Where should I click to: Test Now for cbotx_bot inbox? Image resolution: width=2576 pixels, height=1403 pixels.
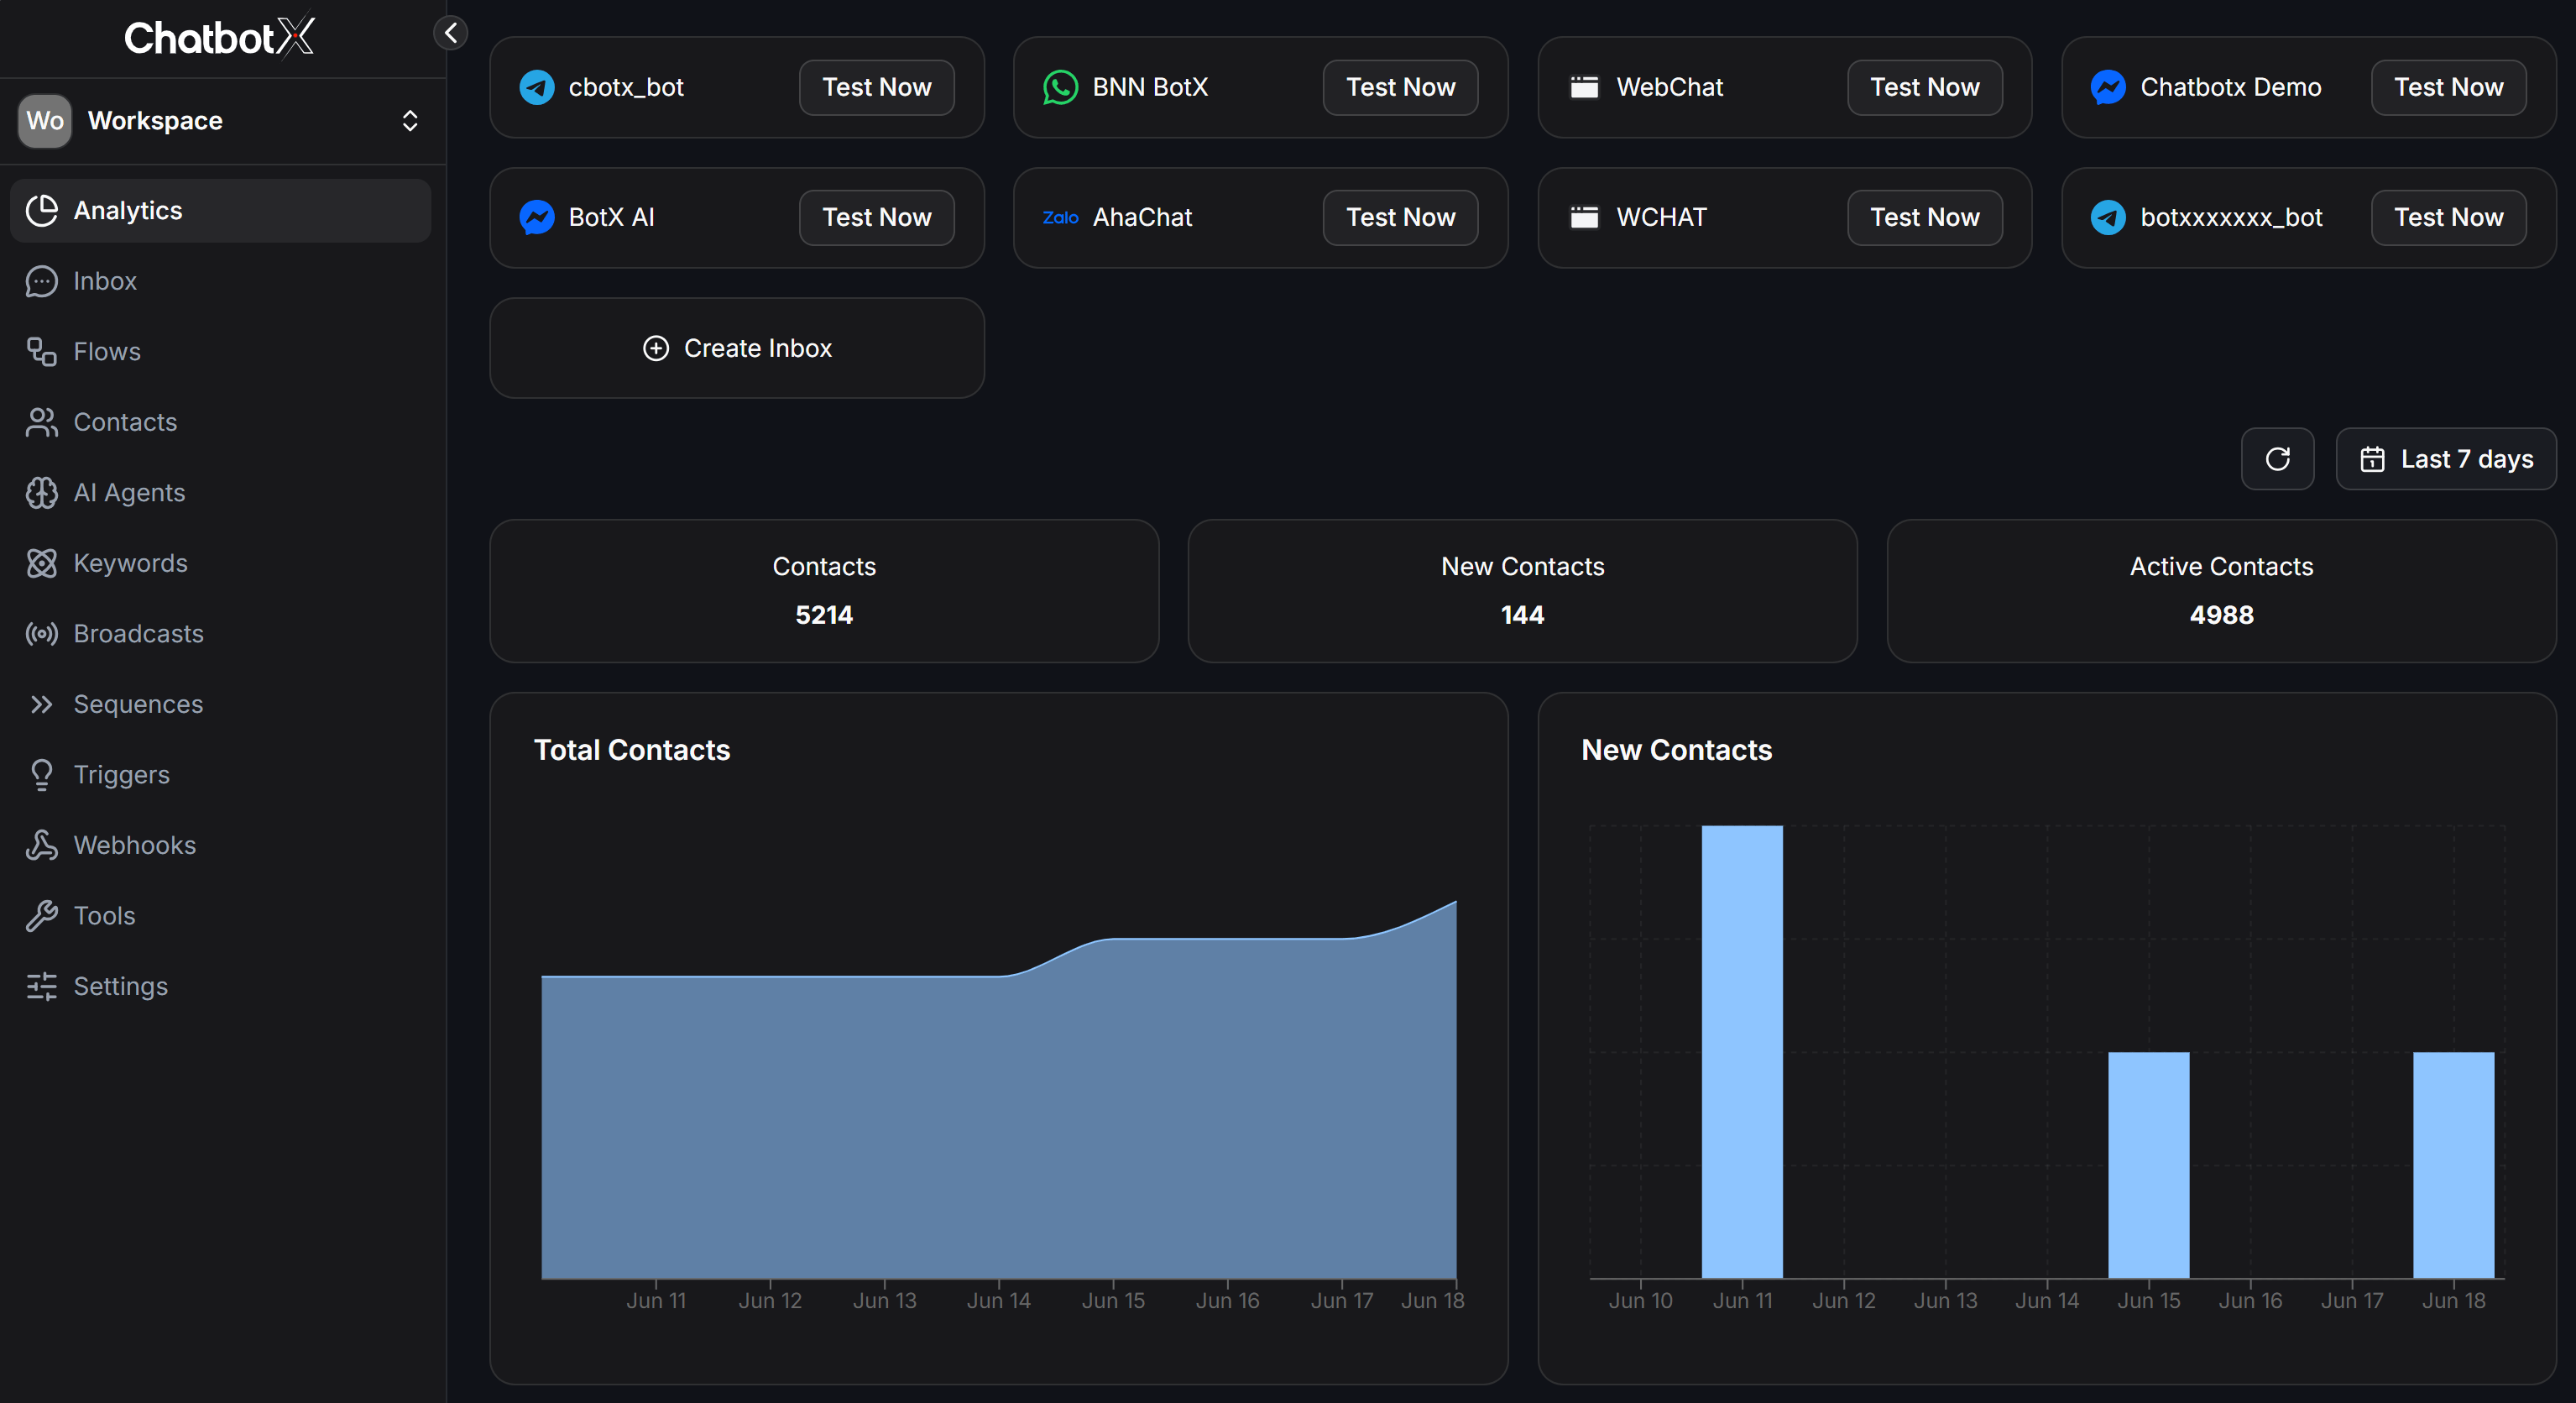pyautogui.click(x=876, y=87)
